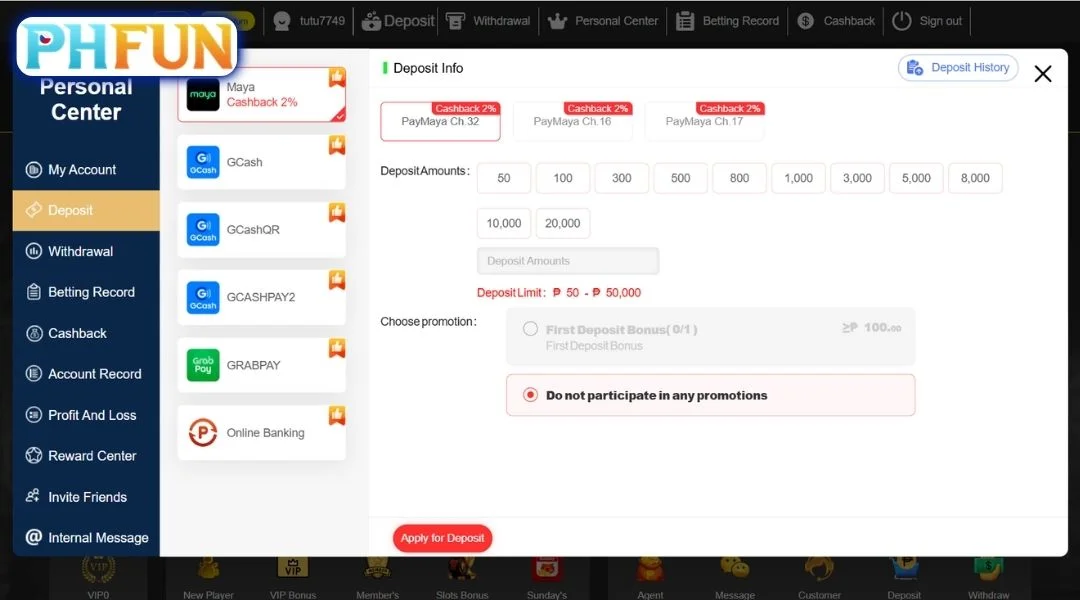1080x600 pixels.
Task: Click the GCashQR payment method label
Action: tap(253, 229)
